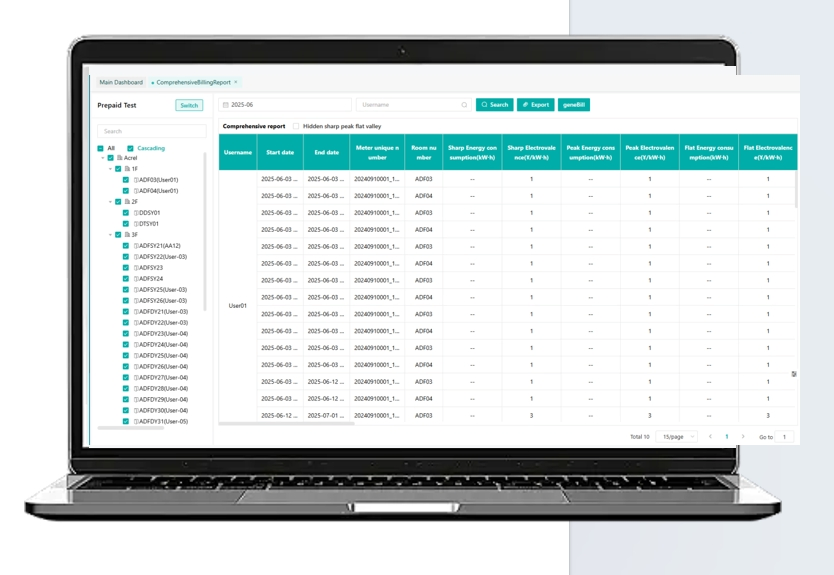
Task: Select ADFDY27(User-04) in the tree
Action: click(x=163, y=377)
